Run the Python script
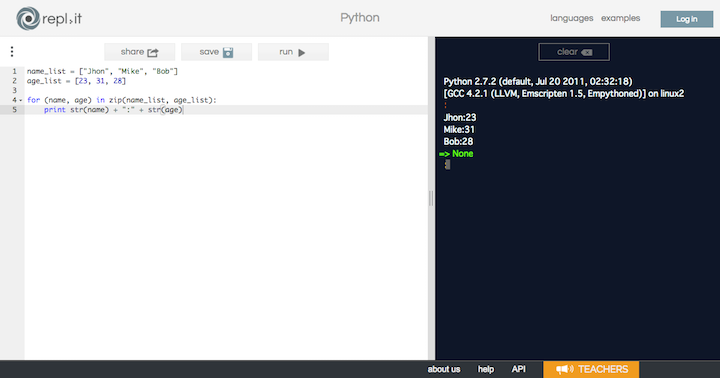Viewport: 720px width, 378px height. coord(293,52)
